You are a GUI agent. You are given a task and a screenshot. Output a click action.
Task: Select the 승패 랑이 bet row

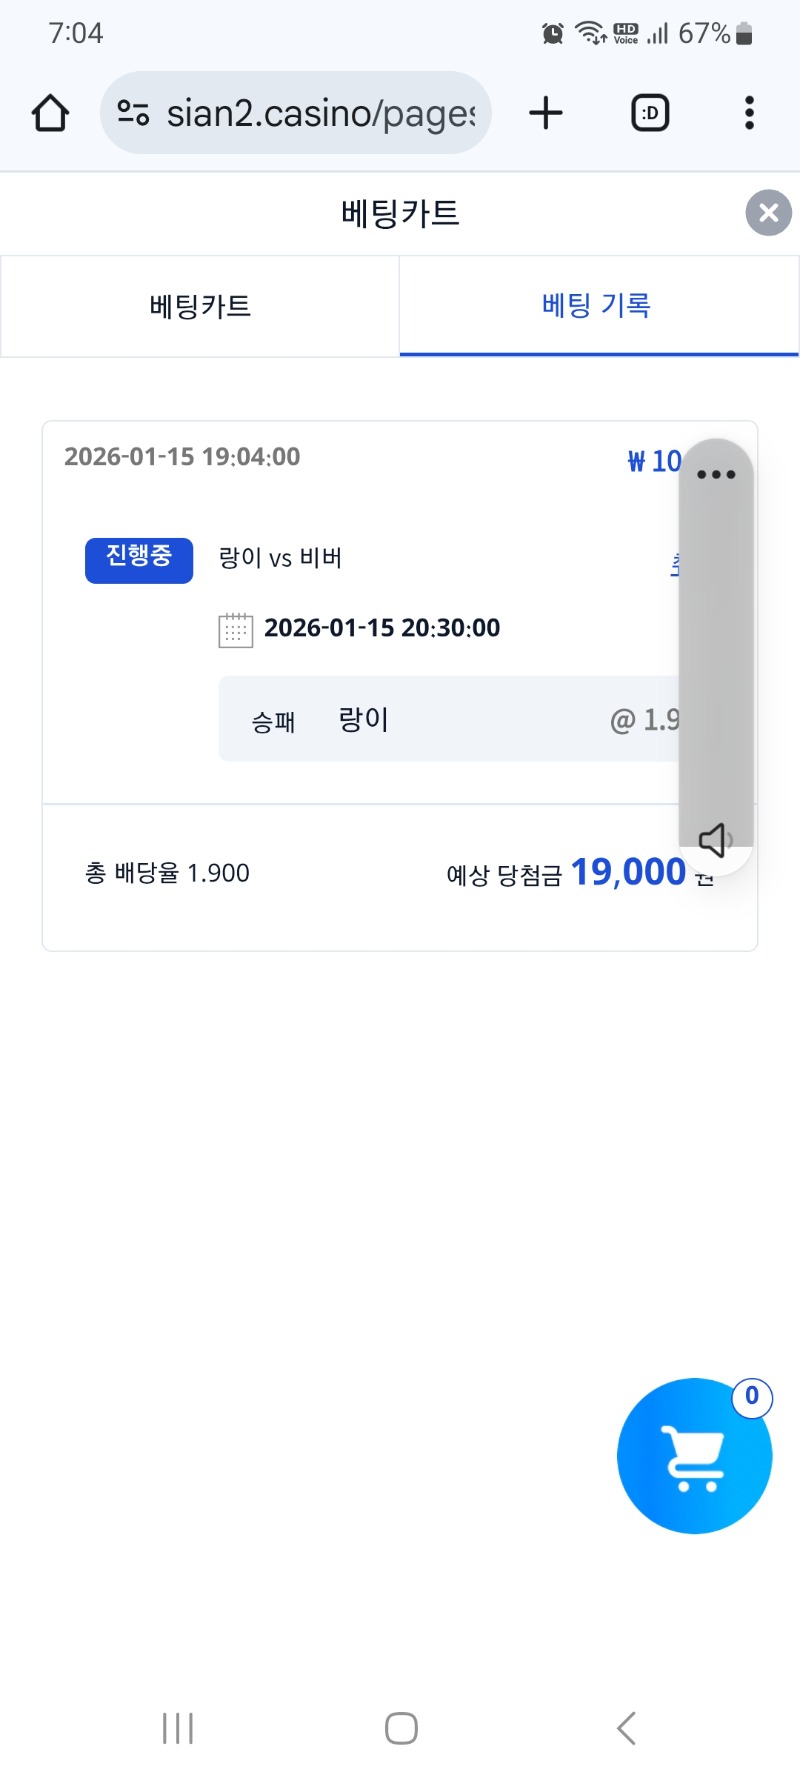point(450,719)
